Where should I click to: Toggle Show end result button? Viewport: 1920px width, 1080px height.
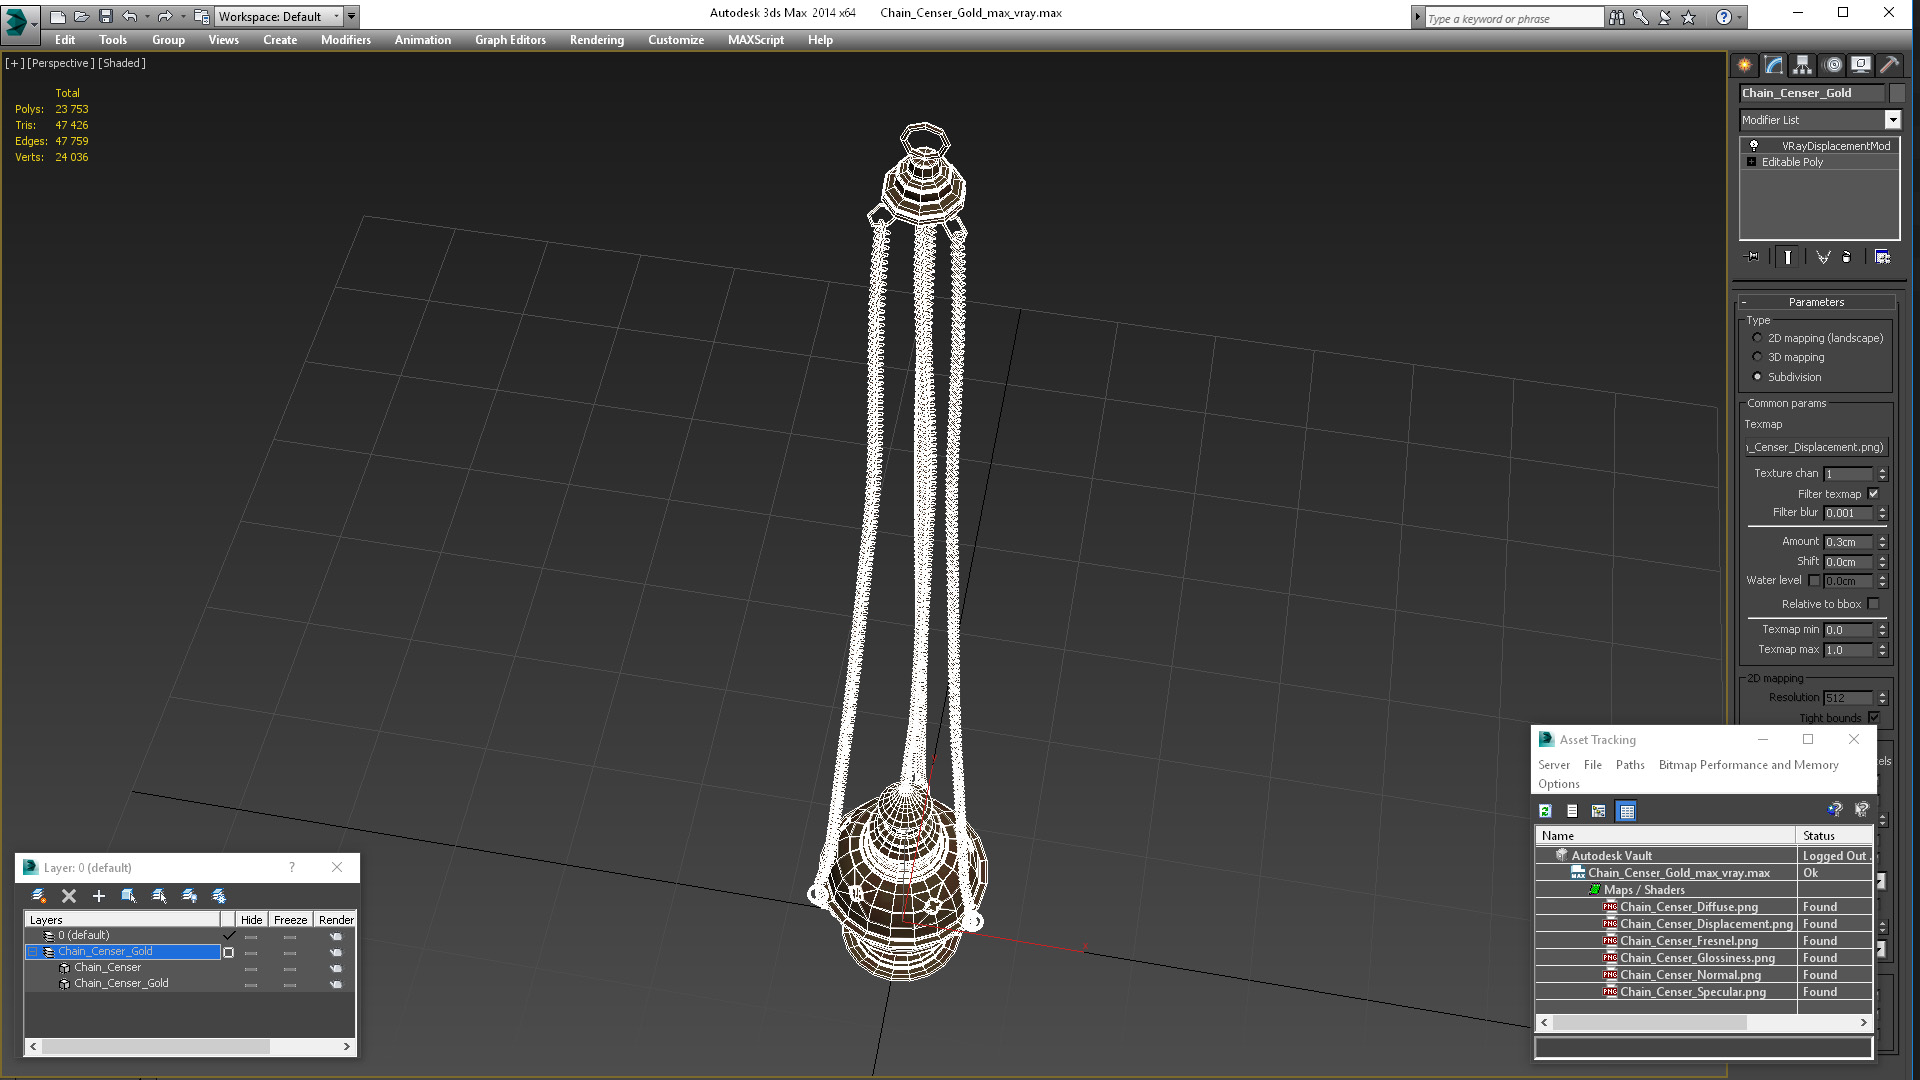pyautogui.click(x=1787, y=257)
